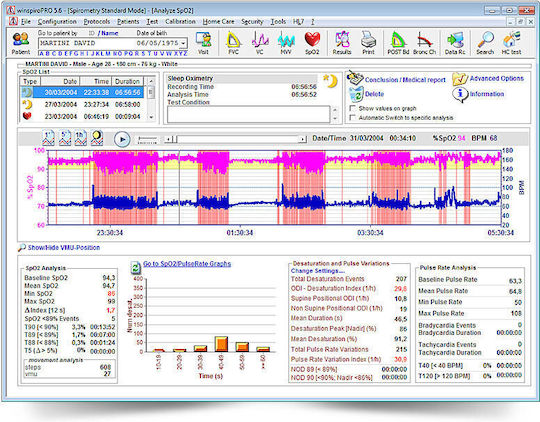The width and height of the screenshot is (540, 422).
Task: Enable Show values on graph checkbox
Action: pos(352,108)
